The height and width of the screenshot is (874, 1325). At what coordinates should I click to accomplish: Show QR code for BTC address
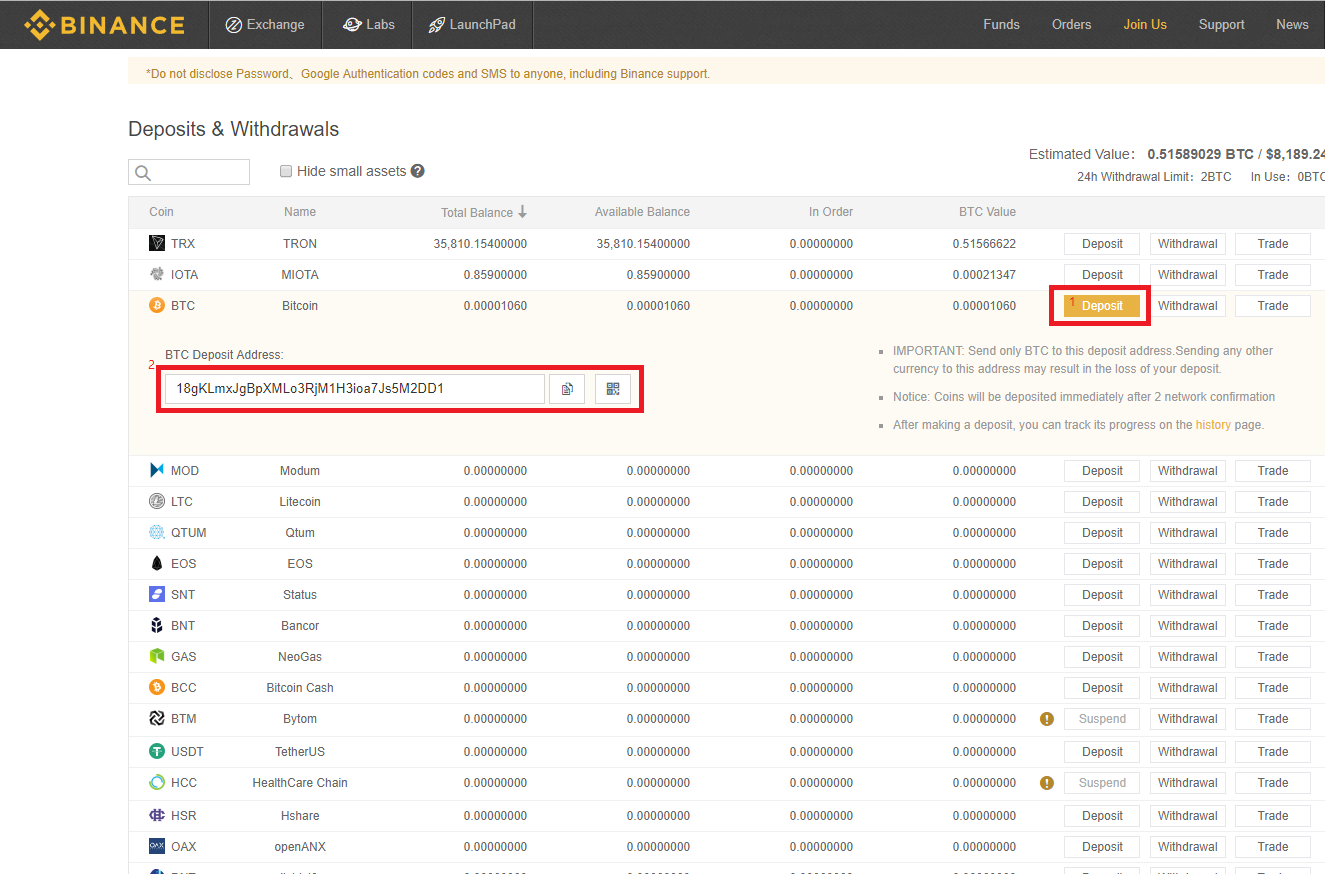point(613,389)
